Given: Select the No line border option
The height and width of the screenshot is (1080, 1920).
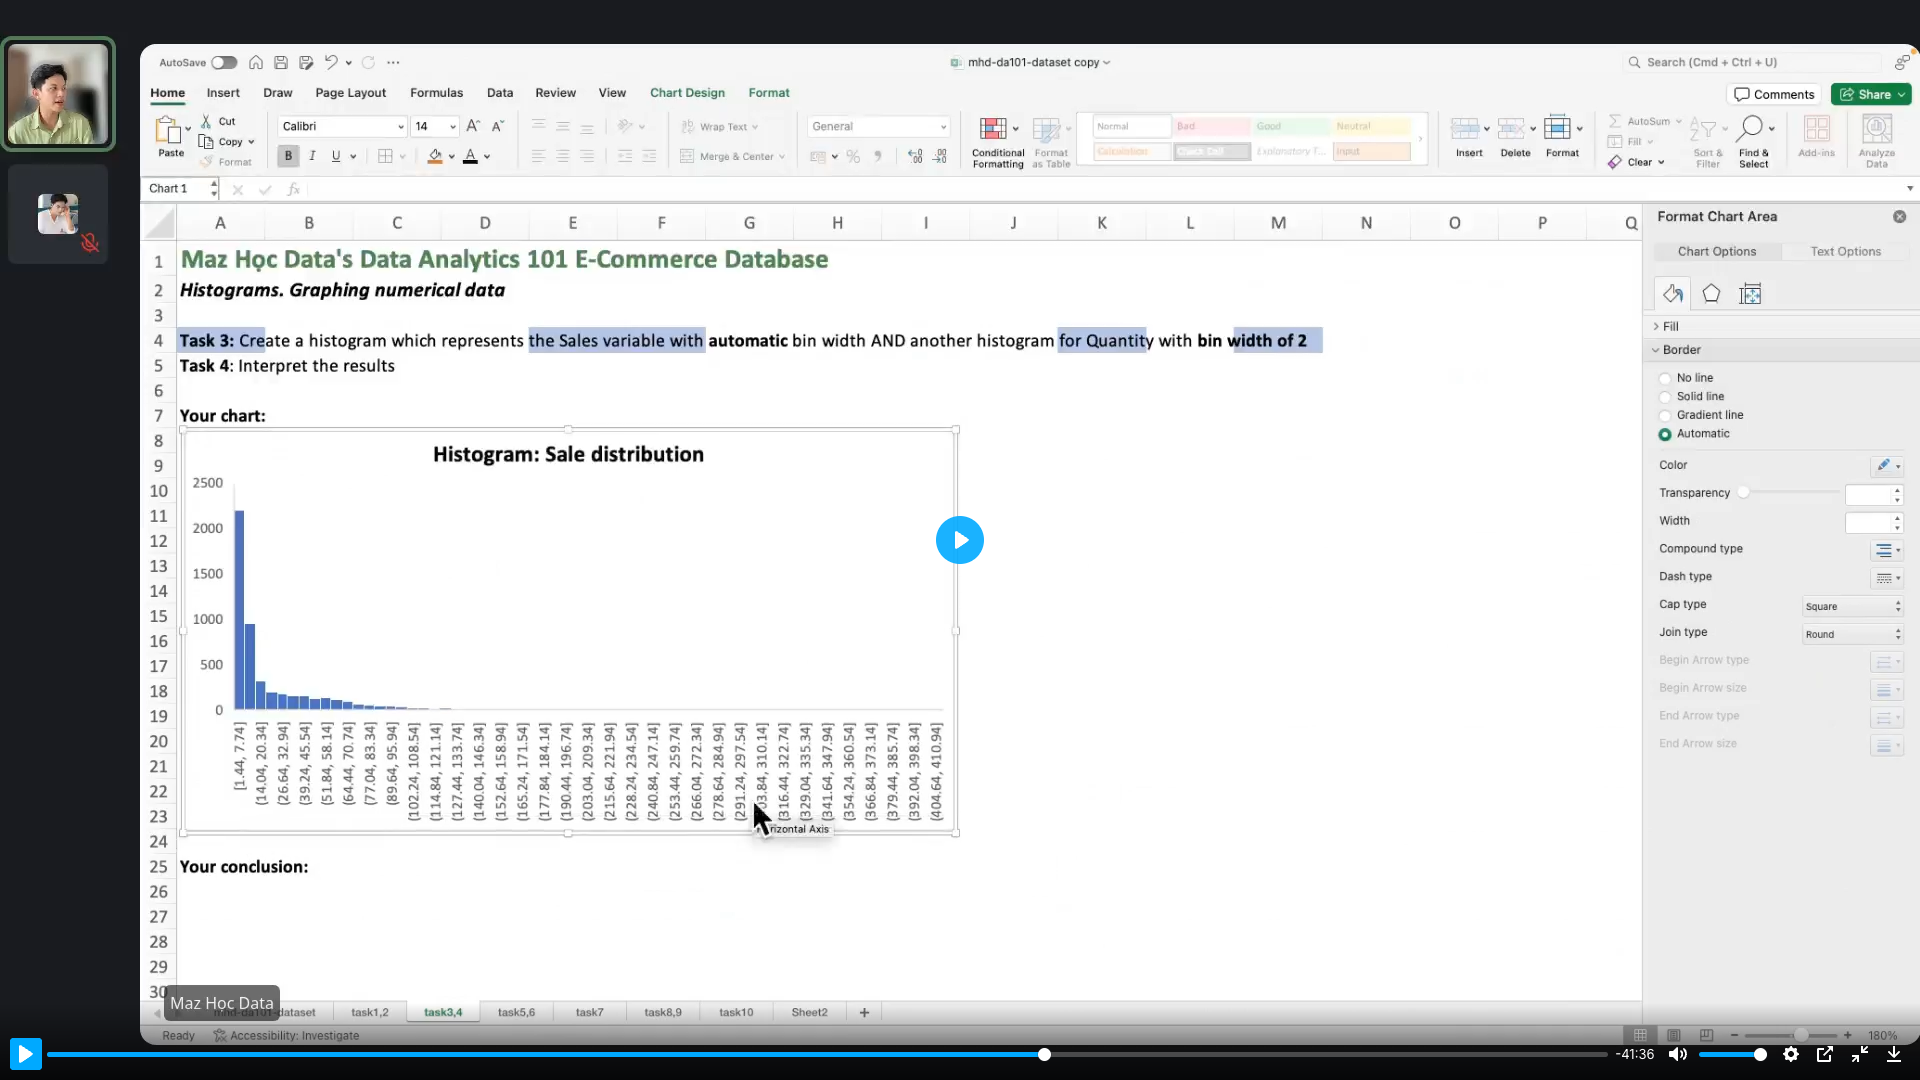Looking at the screenshot, I should (x=1665, y=378).
